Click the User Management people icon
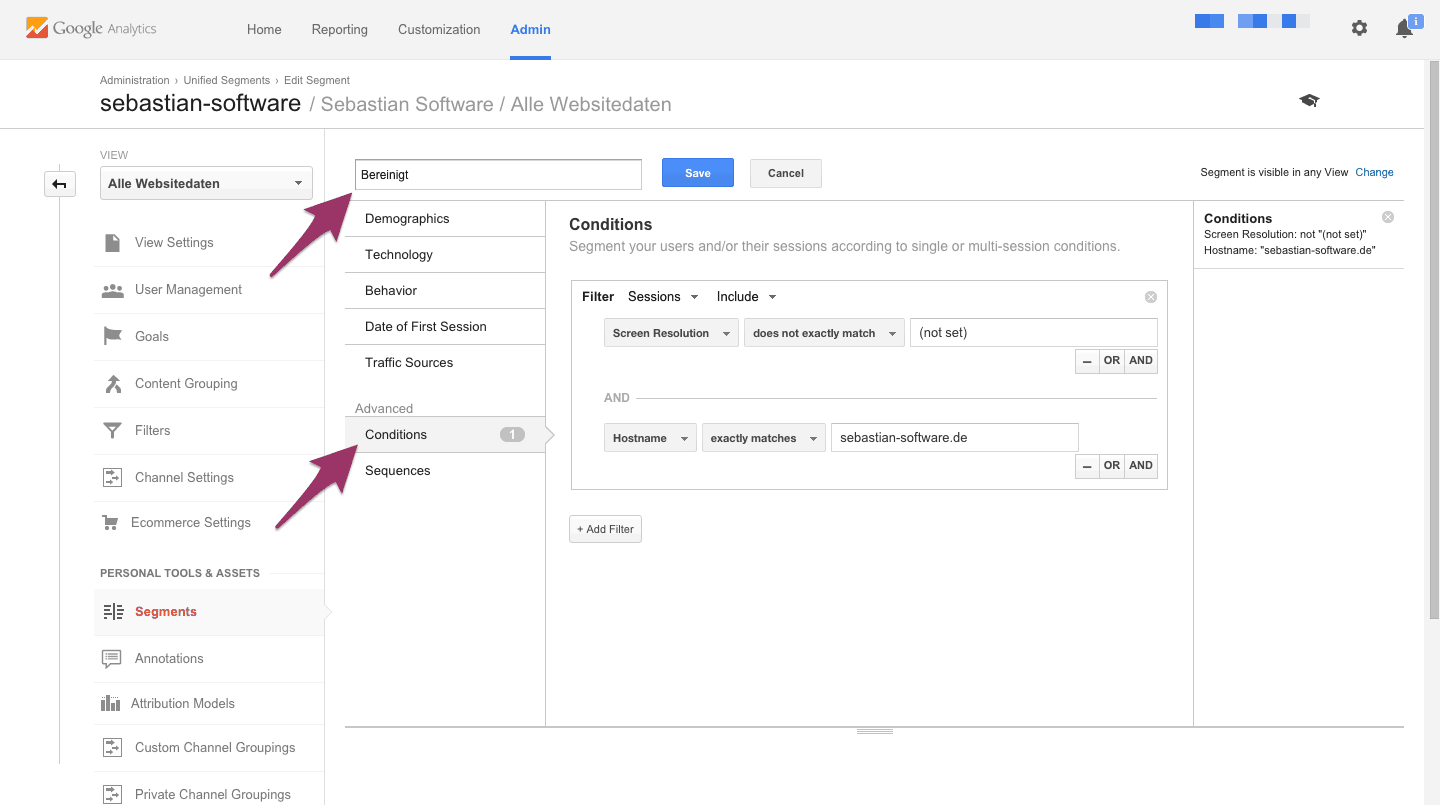 (113, 290)
